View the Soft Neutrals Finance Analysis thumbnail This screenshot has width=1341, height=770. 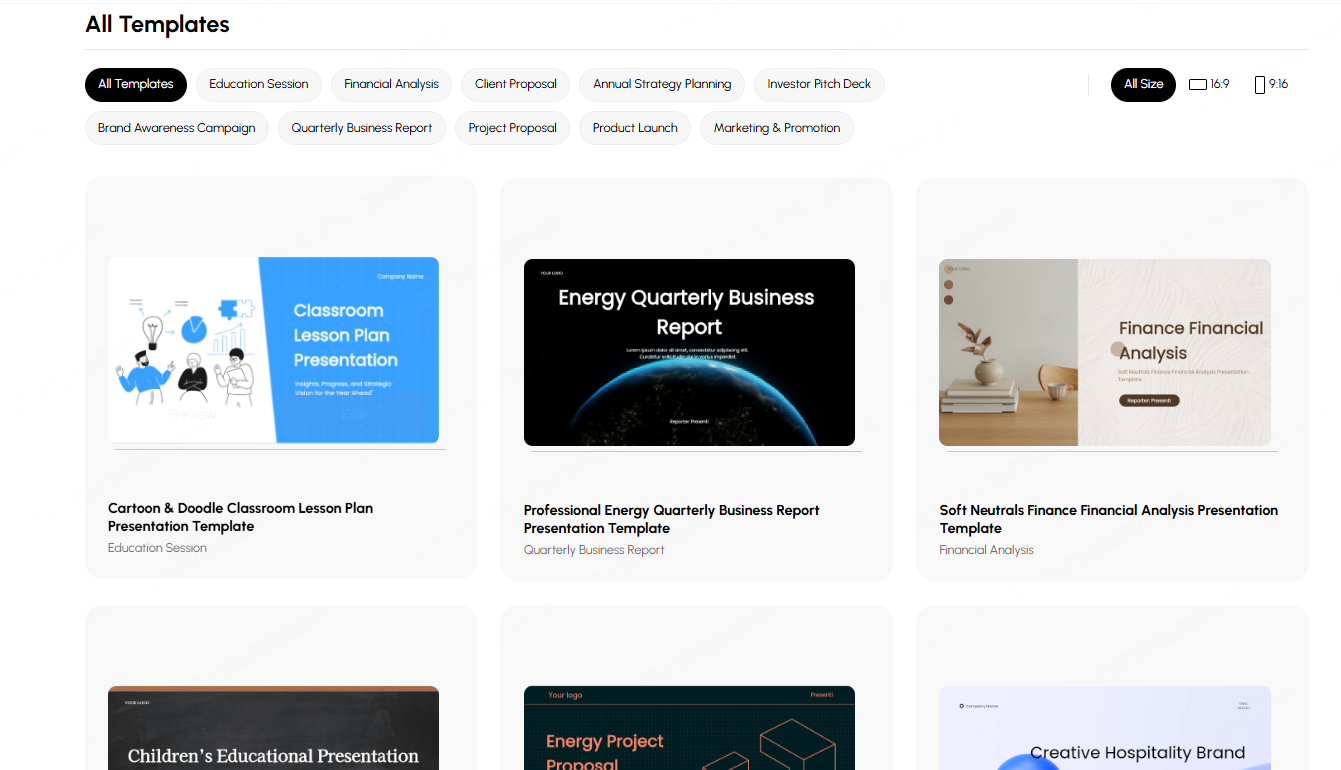click(x=1104, y=351)
